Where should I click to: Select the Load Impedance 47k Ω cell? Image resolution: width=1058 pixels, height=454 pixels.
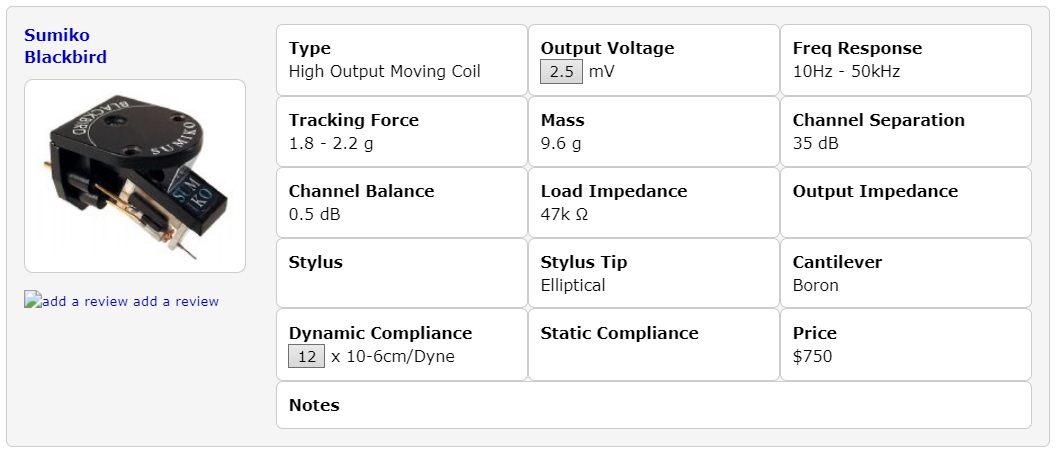tap(653, 202)
